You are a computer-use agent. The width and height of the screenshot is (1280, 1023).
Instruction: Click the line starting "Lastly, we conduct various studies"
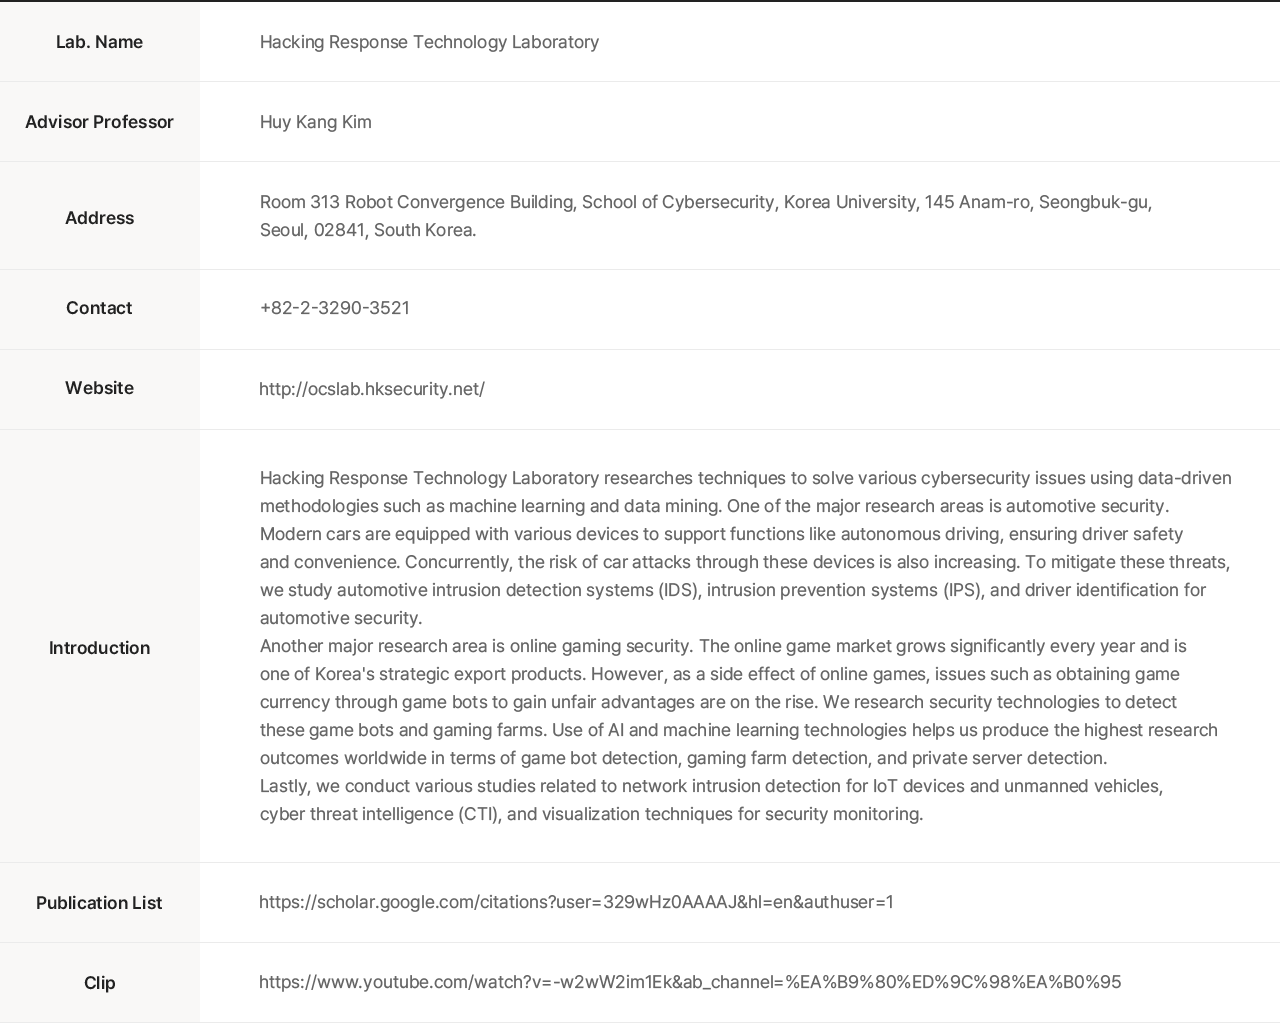tap(711, 786)
